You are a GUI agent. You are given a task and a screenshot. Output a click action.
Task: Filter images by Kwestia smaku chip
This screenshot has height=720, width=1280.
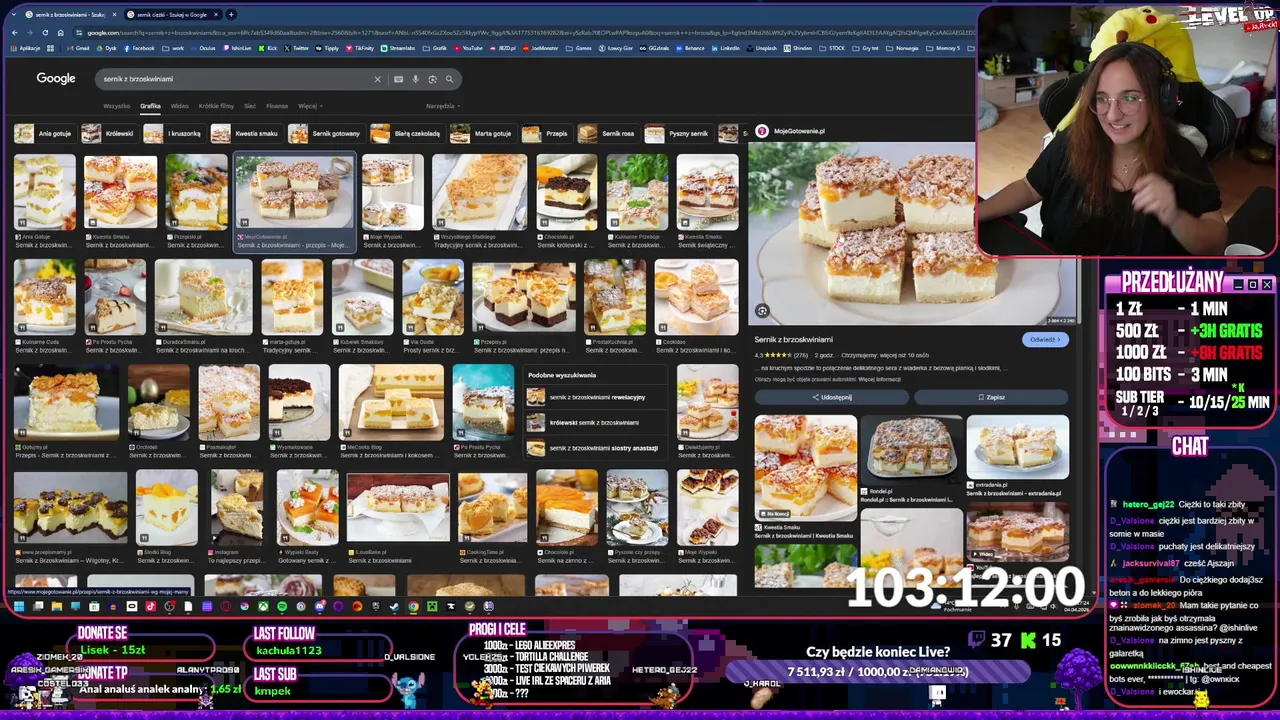tap(246, 133)
